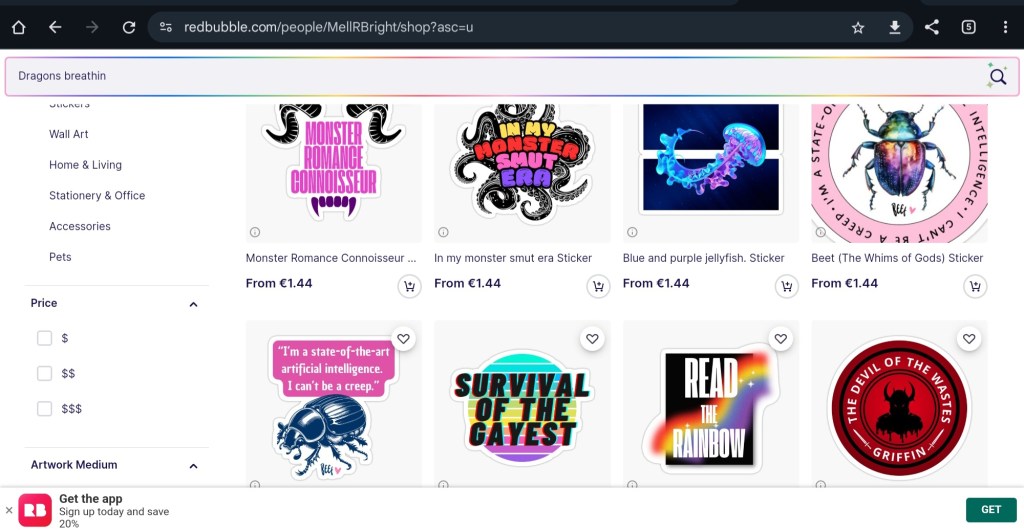1024x530 pixels.
Task: Open the jellyfish sticker thumbnail
Action: click(711, 173)
